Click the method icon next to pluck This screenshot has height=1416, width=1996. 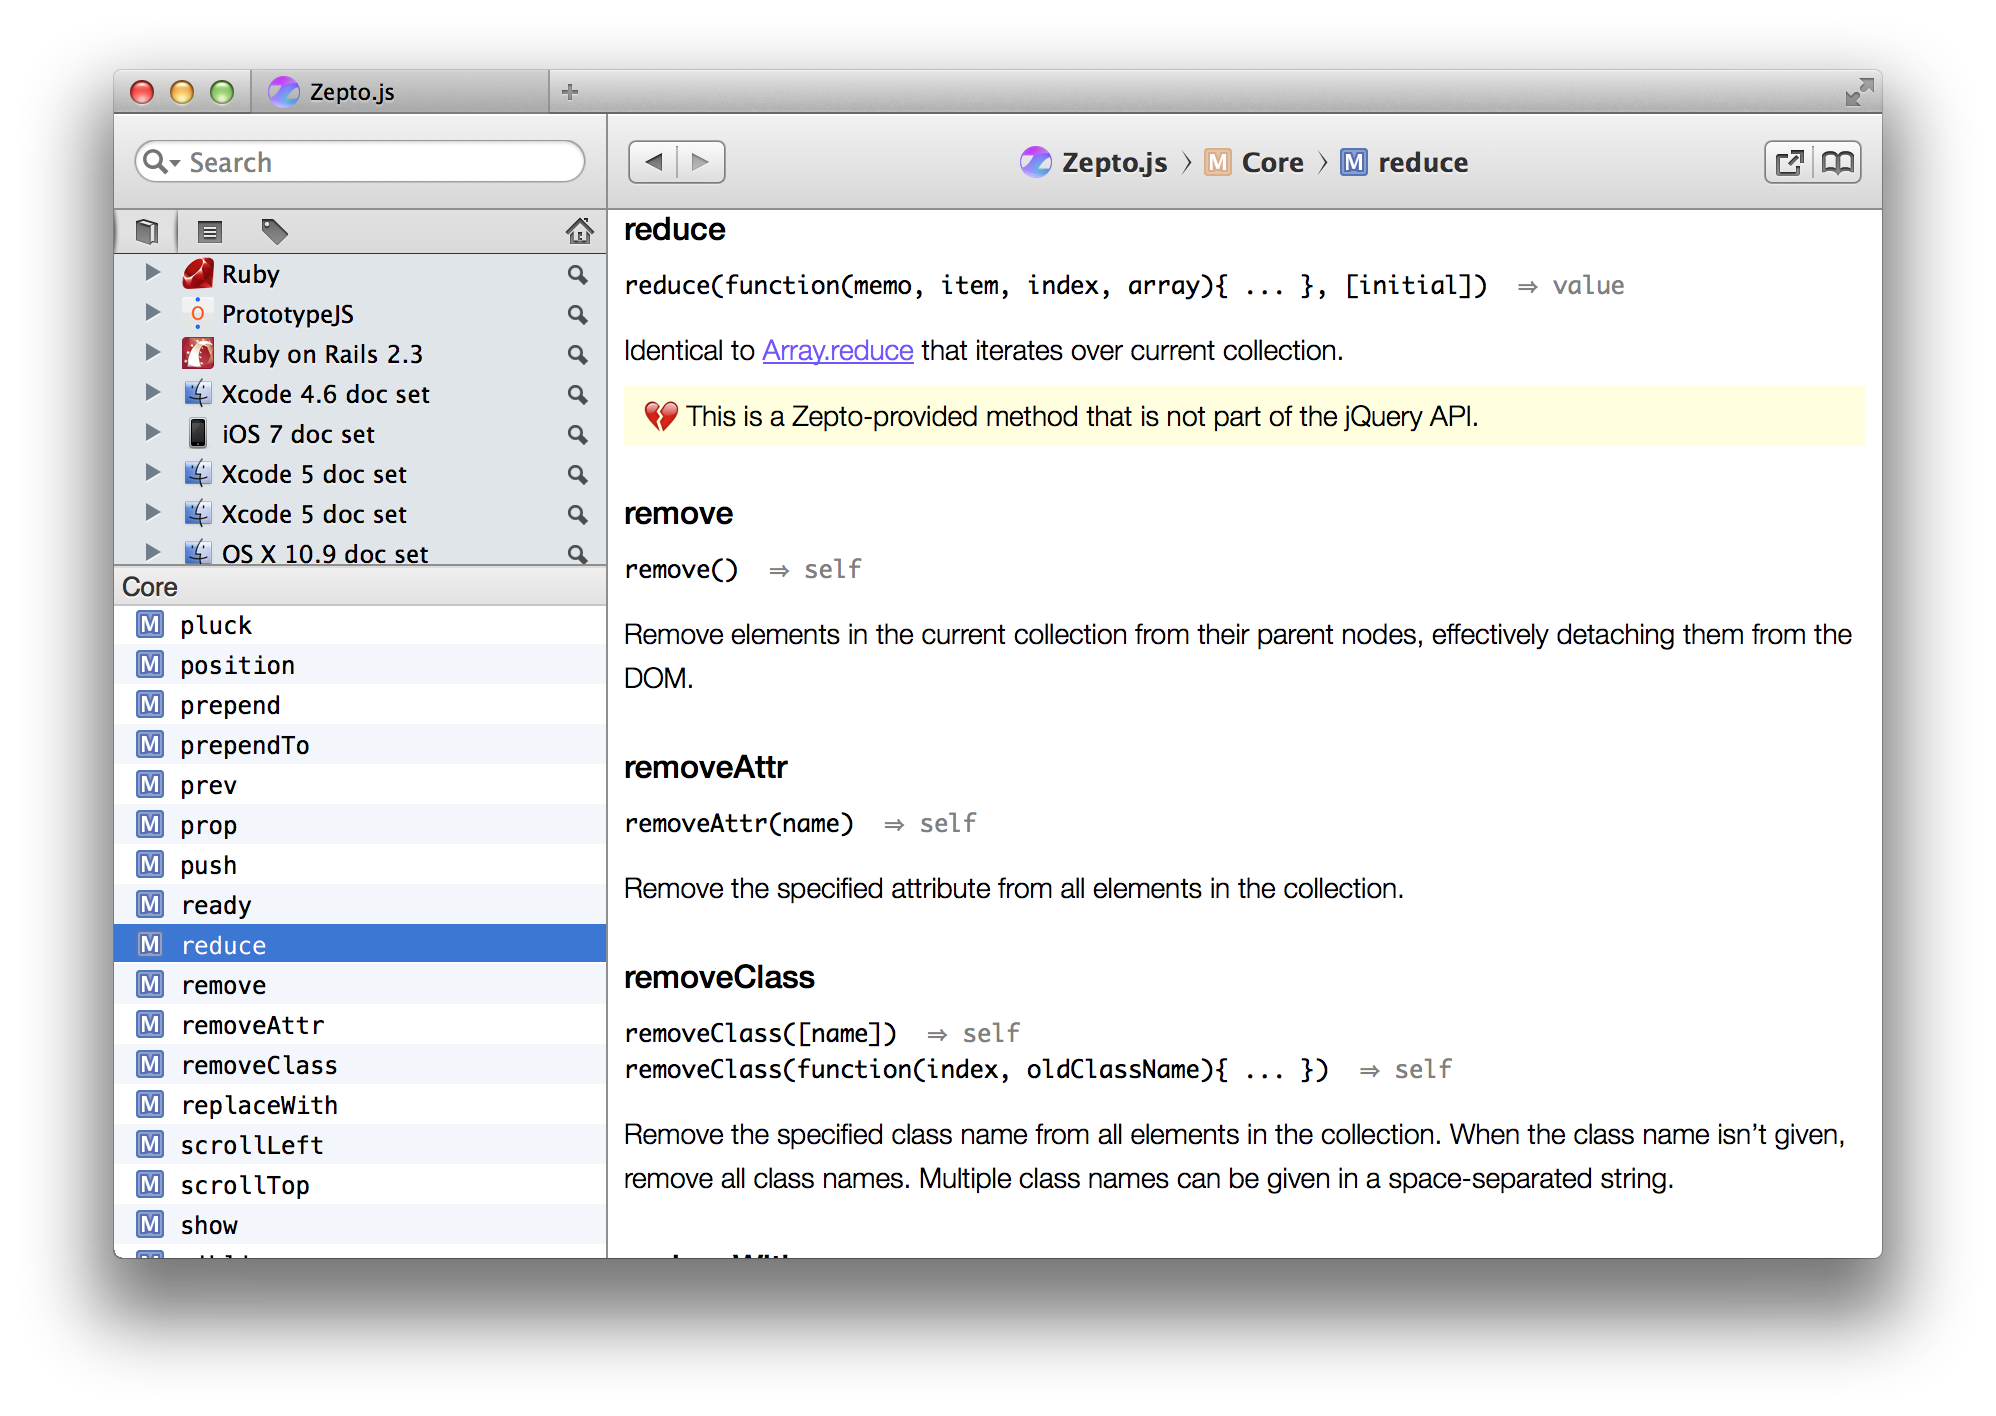coord(150,625)
